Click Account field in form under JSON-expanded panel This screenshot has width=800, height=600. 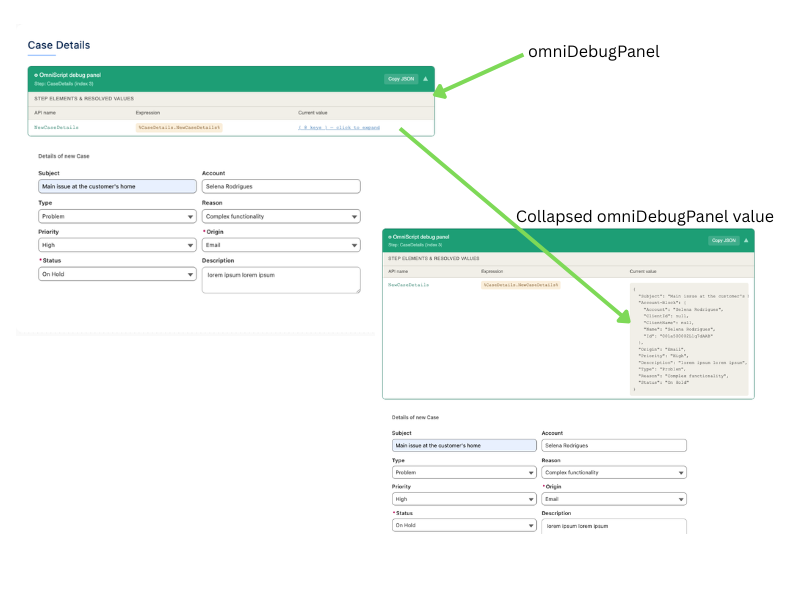tap(614, 446)
